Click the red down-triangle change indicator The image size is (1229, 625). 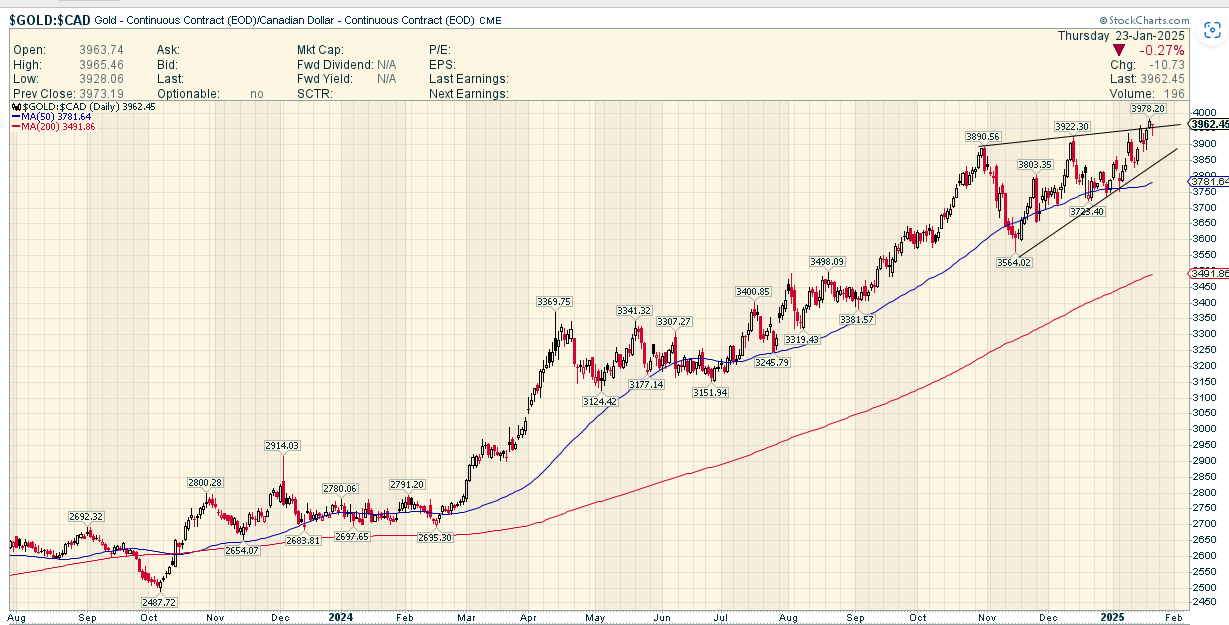click(x=1120, y=50)
